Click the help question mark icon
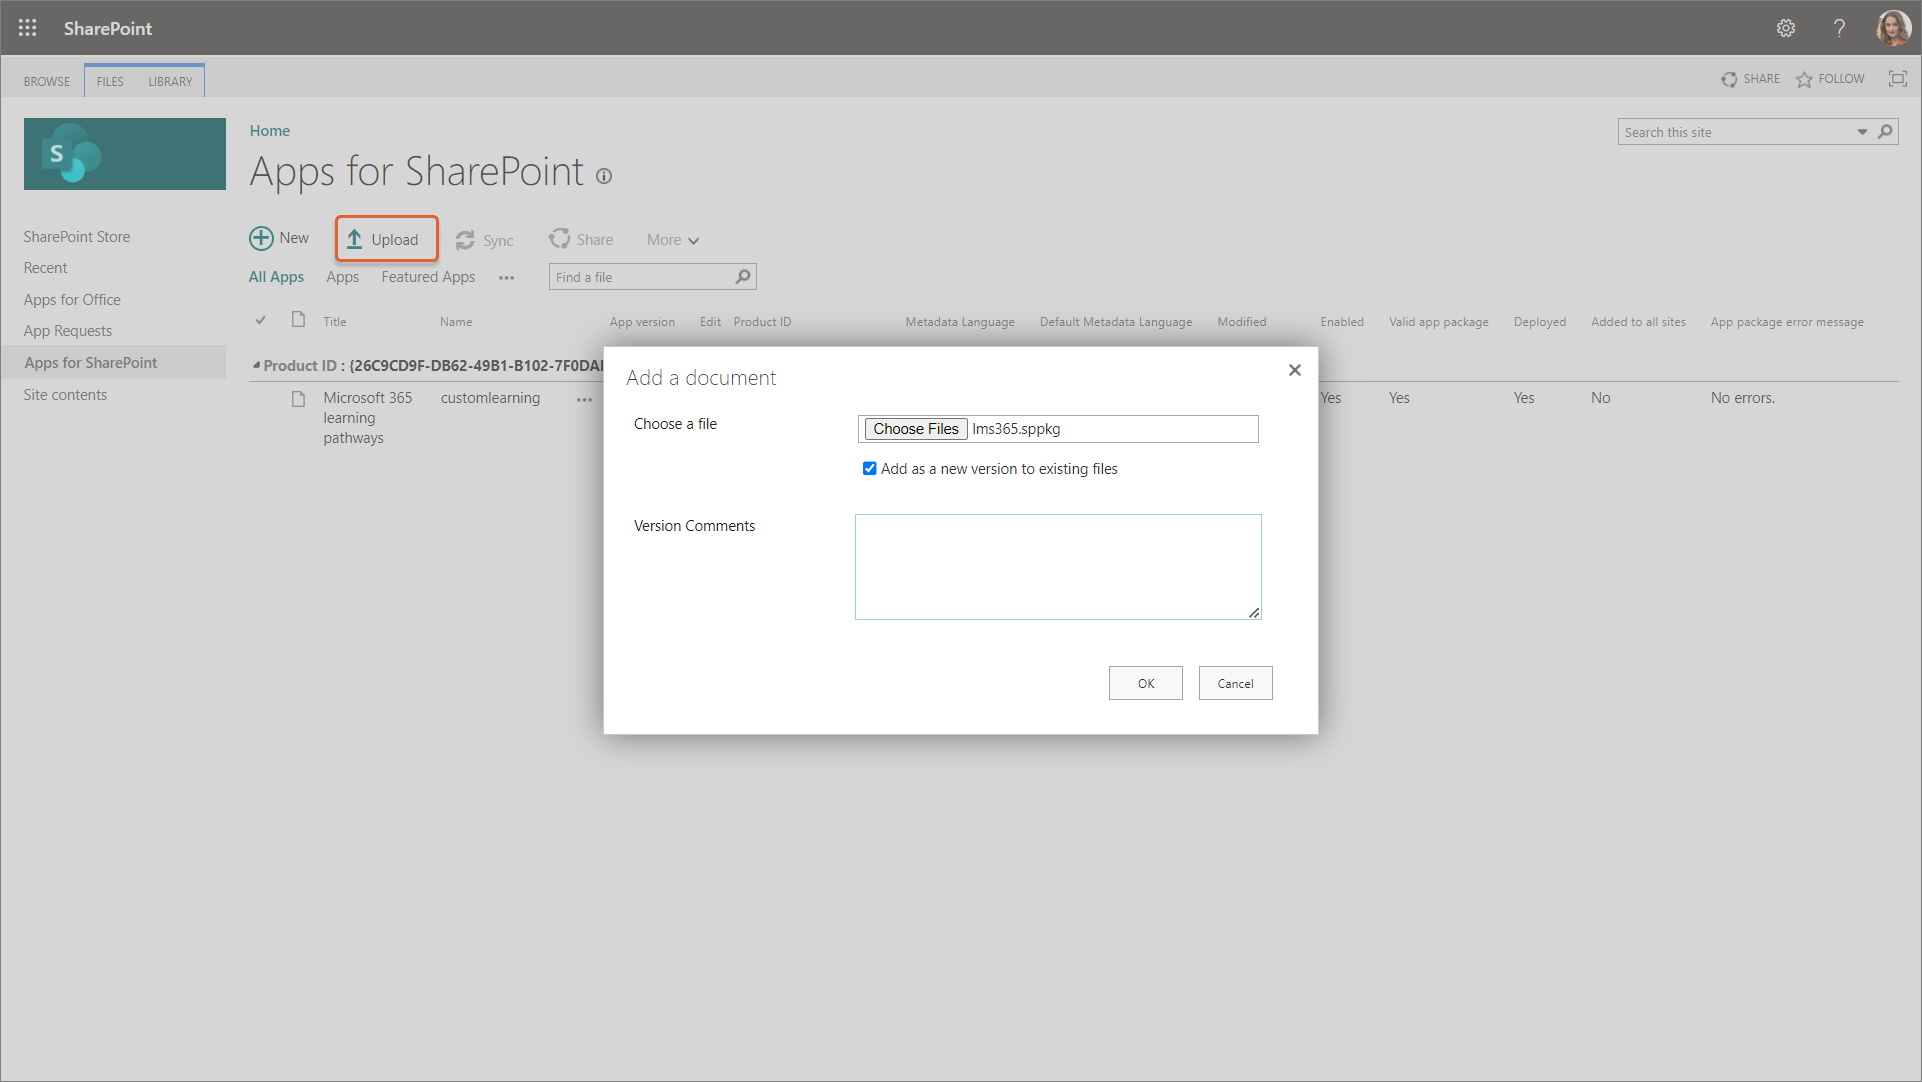The image size is (1922, 1082). click(1839, 28)
